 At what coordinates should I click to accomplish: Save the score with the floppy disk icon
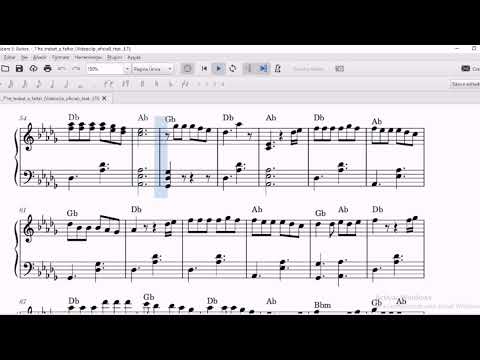tap(19, 69)
